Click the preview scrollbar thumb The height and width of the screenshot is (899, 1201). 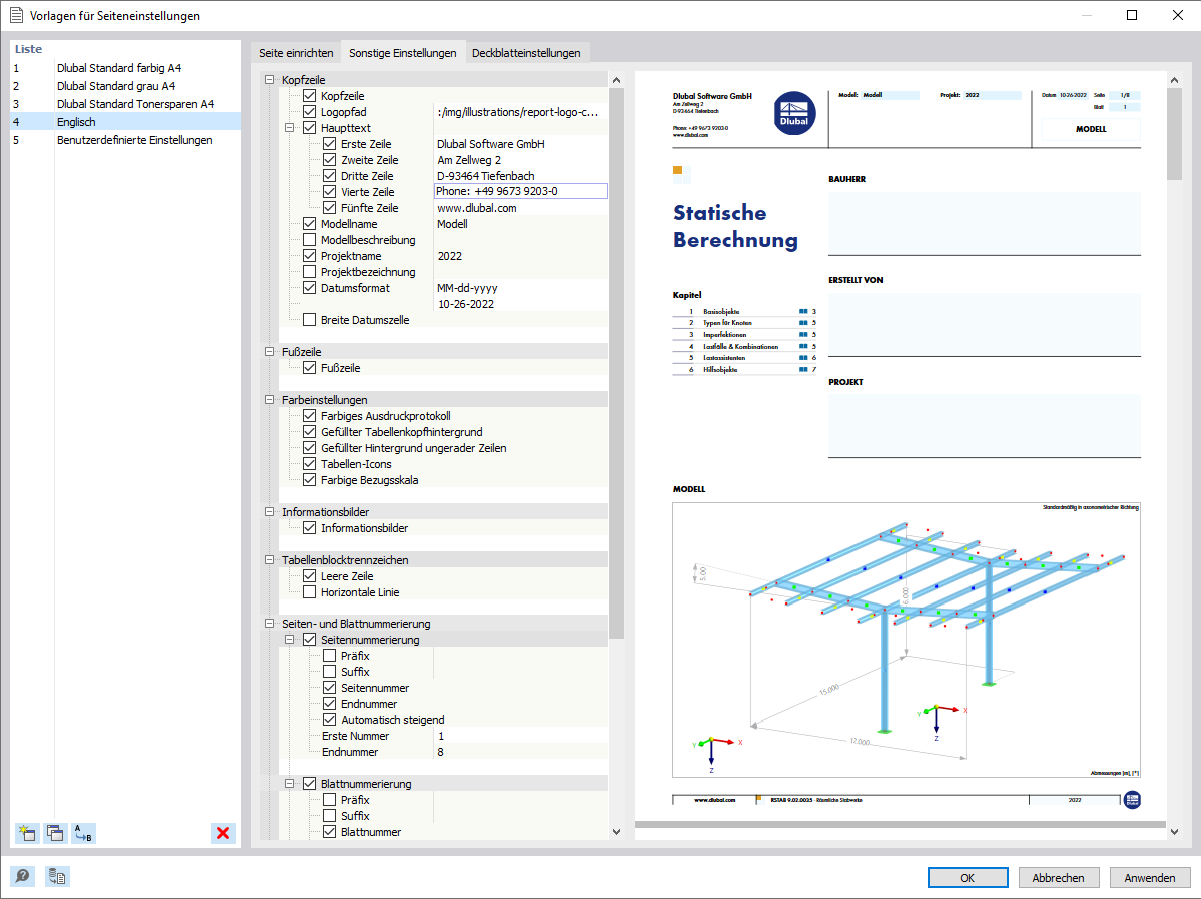click(1175, 134)
